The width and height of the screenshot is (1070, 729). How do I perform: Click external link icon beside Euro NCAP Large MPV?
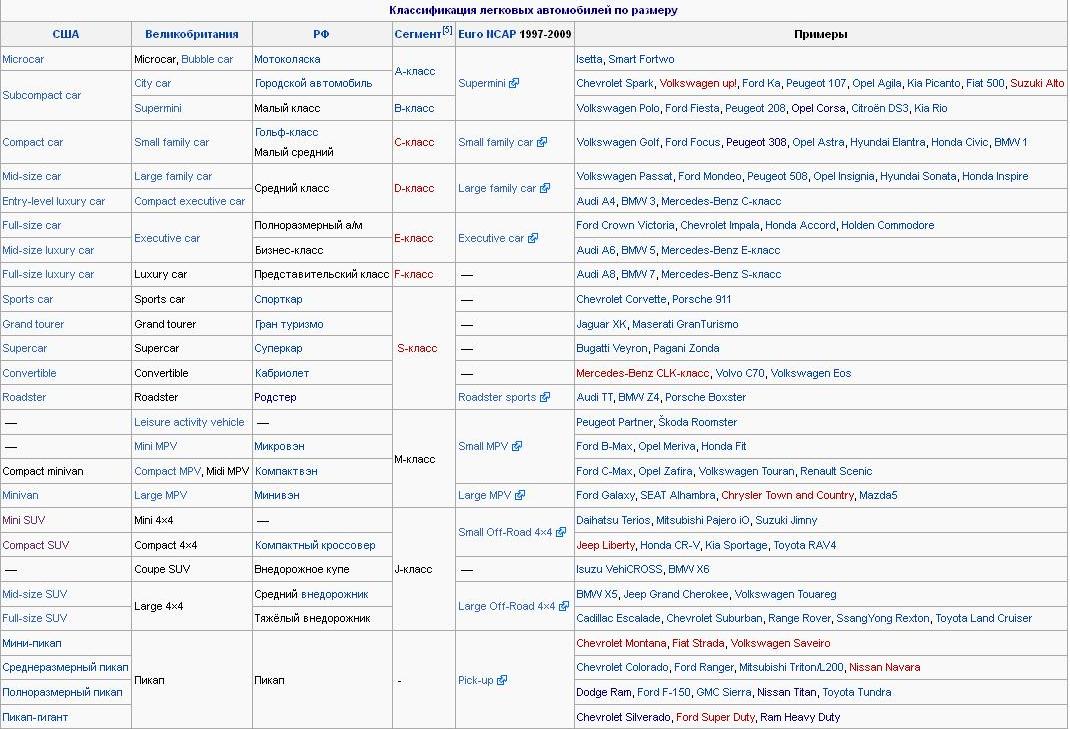(520, 496)
